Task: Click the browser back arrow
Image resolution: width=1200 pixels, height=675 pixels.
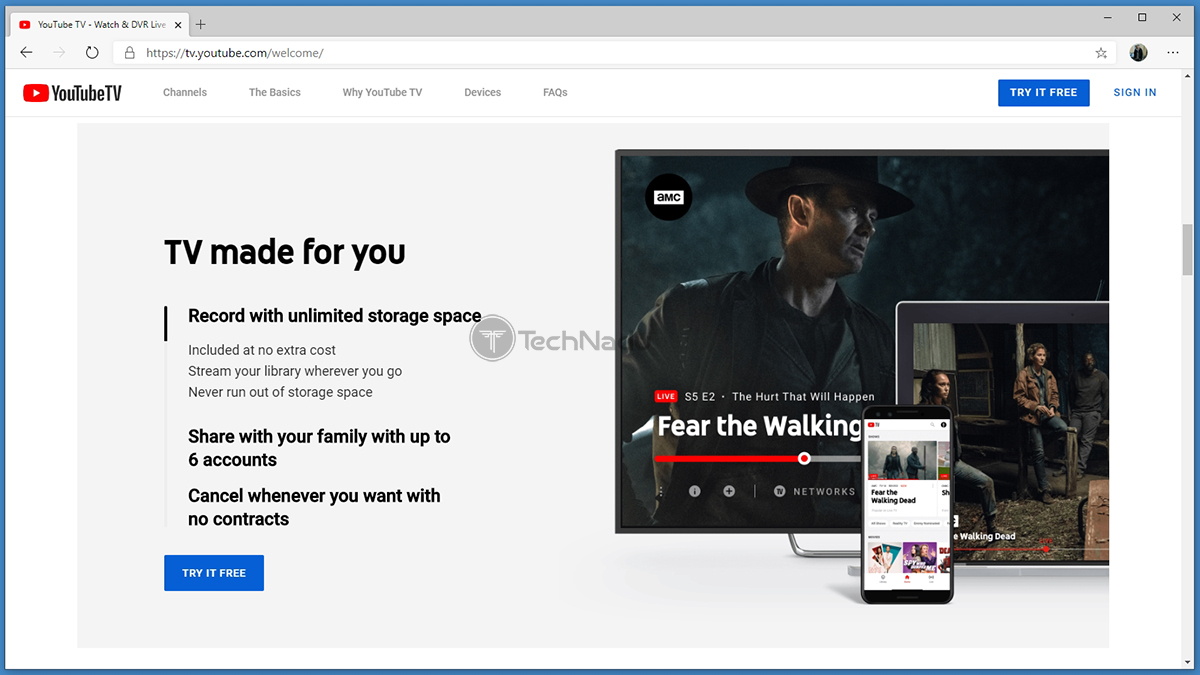Action: point(27,53)
